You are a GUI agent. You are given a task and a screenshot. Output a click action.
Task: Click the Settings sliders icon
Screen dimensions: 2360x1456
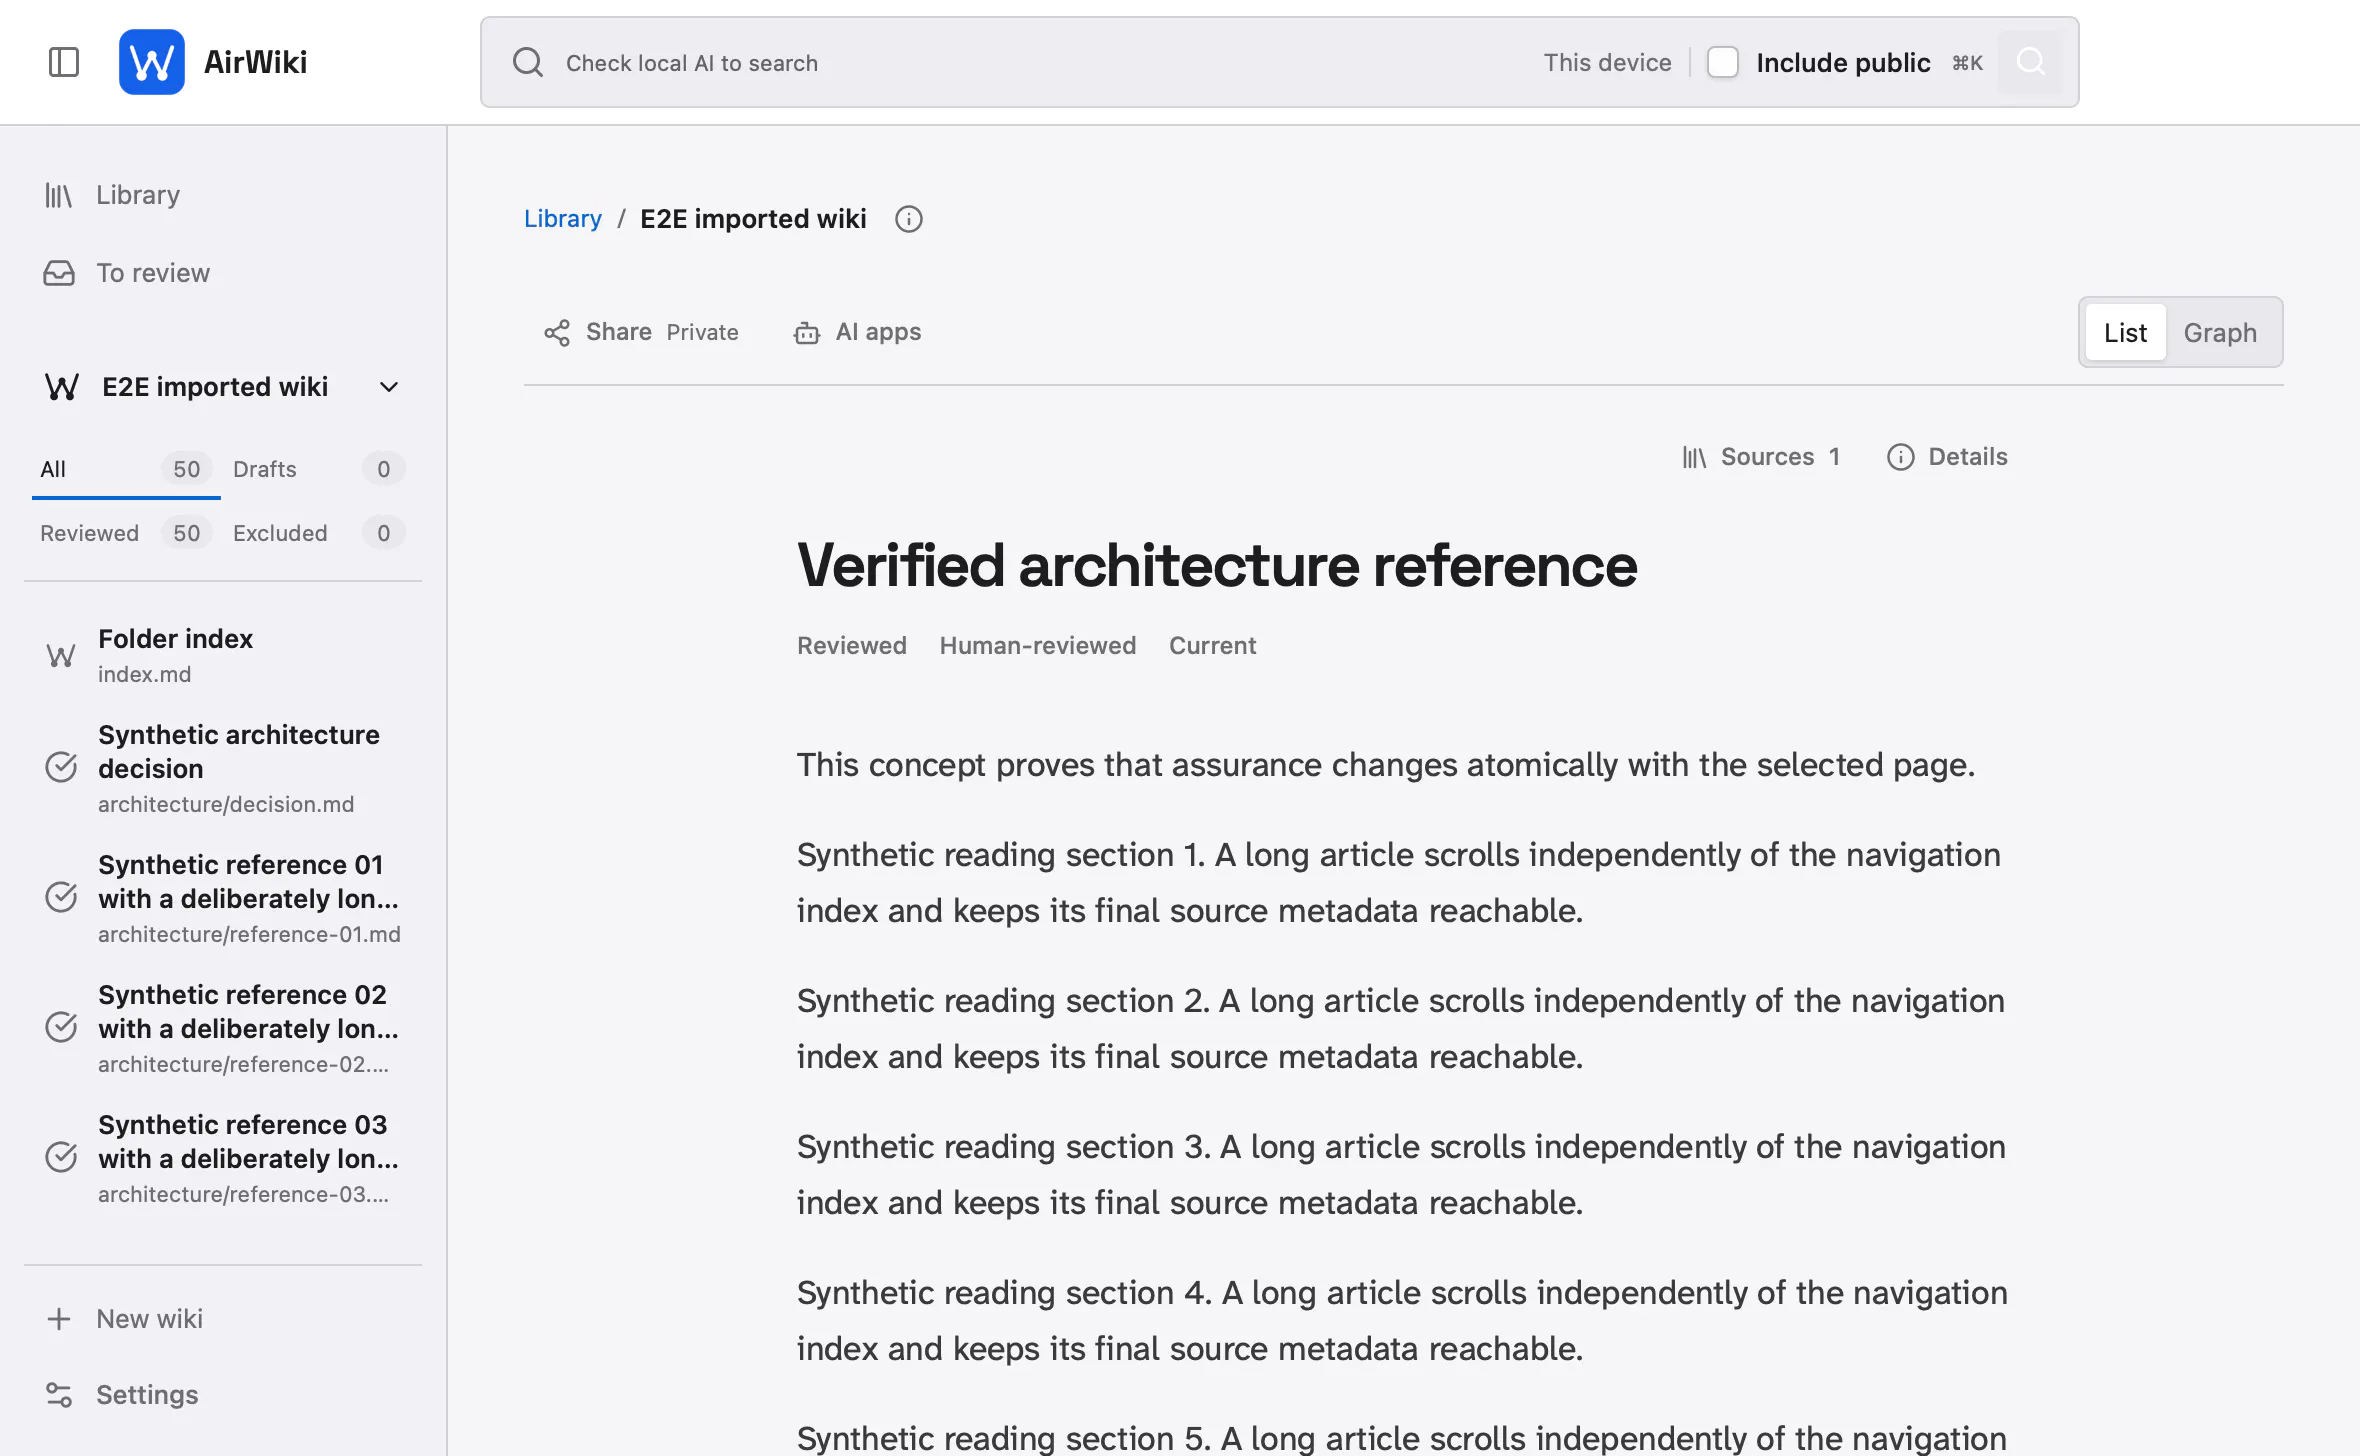59,1395
